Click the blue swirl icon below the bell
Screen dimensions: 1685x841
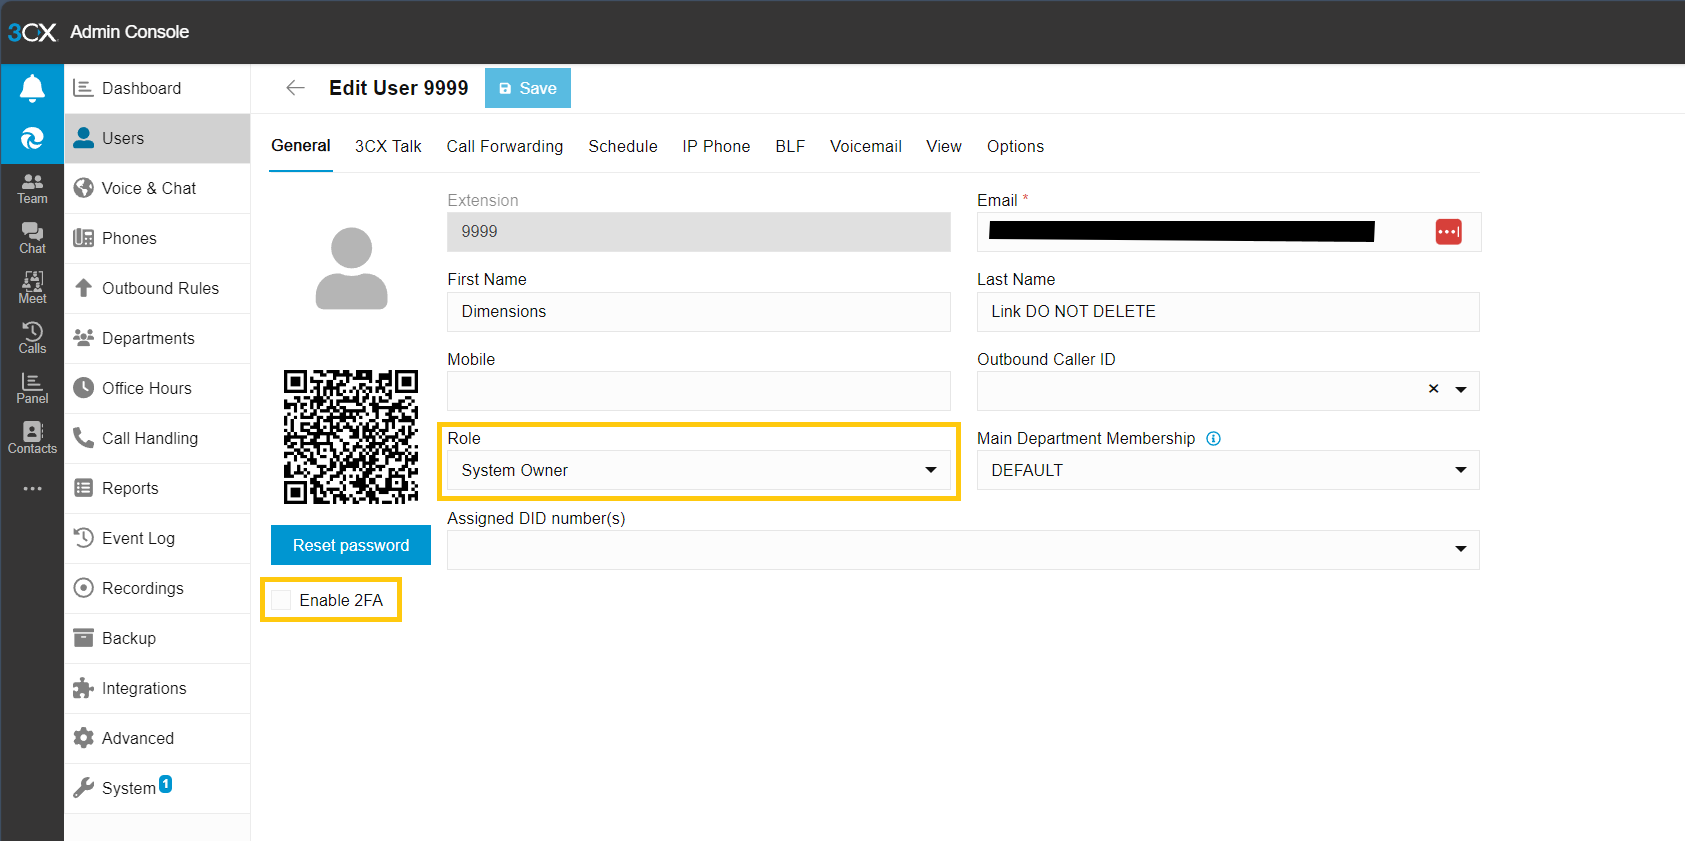(x=32, y=139)
